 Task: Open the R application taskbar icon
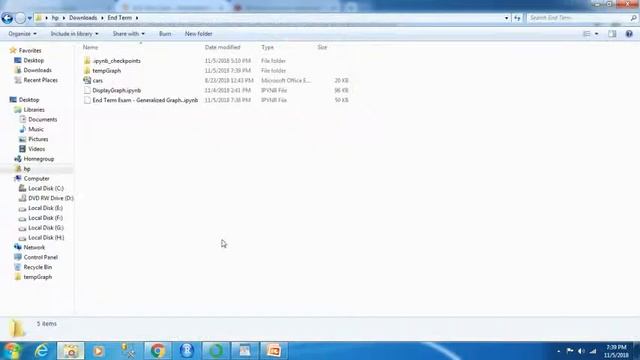[187, 351]
